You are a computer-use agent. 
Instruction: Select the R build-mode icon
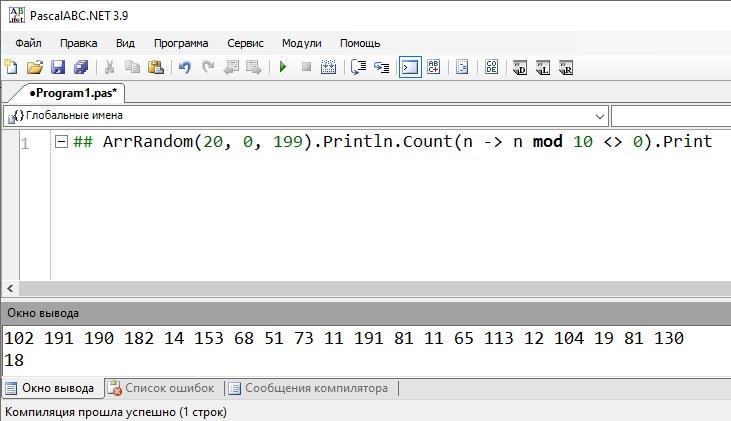click(566, 68)
